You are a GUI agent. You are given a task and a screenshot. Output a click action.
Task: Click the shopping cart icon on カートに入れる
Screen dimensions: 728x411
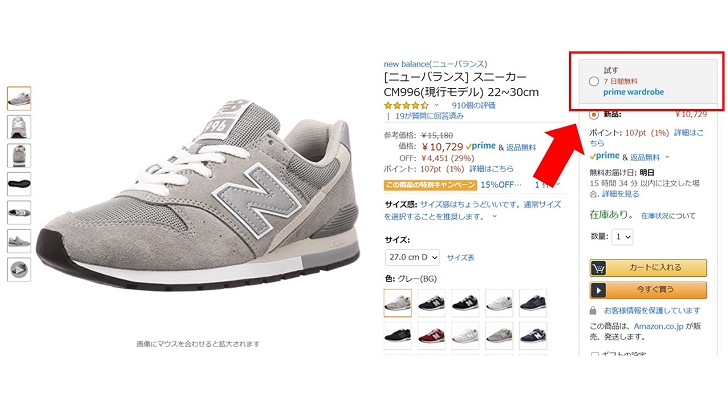click(599, 268)
